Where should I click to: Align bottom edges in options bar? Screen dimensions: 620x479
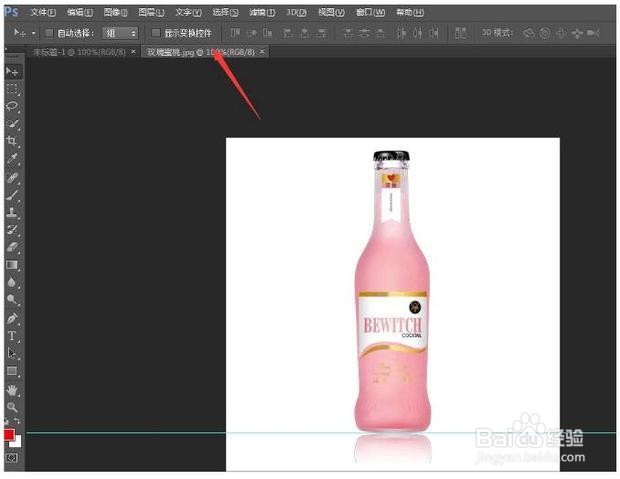[x=268, y=33]
